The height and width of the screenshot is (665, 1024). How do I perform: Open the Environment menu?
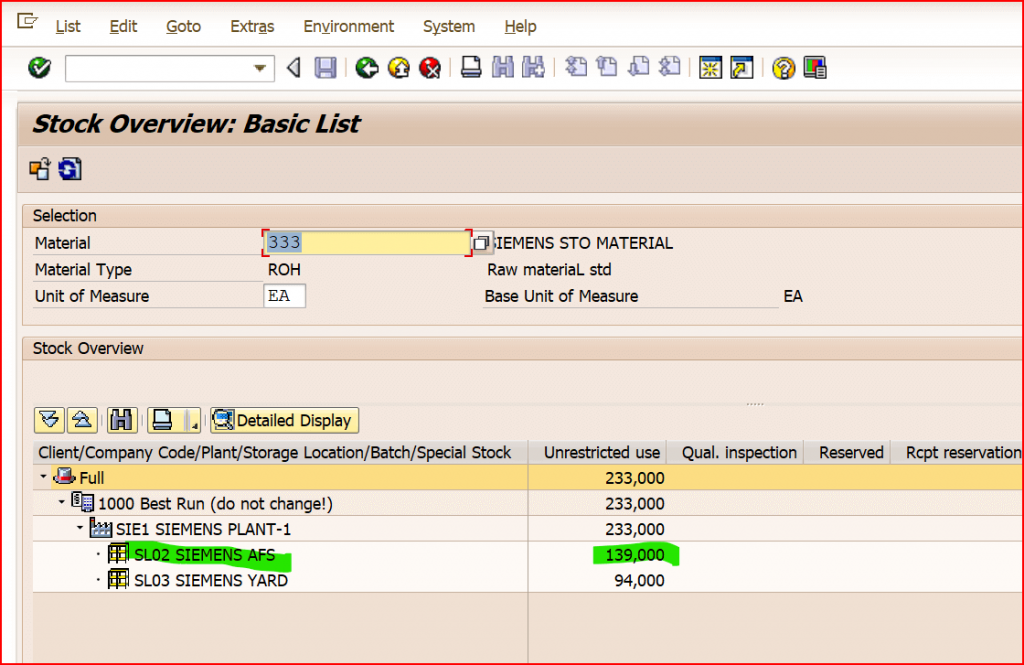tap(349, 26)
